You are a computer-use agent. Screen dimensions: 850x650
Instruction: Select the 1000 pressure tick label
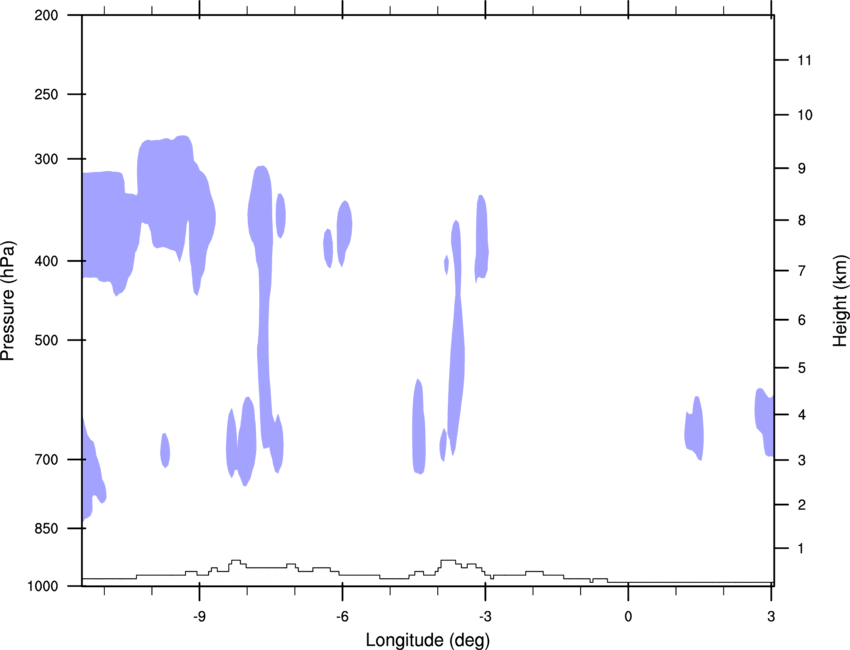[x=43, y=586]
